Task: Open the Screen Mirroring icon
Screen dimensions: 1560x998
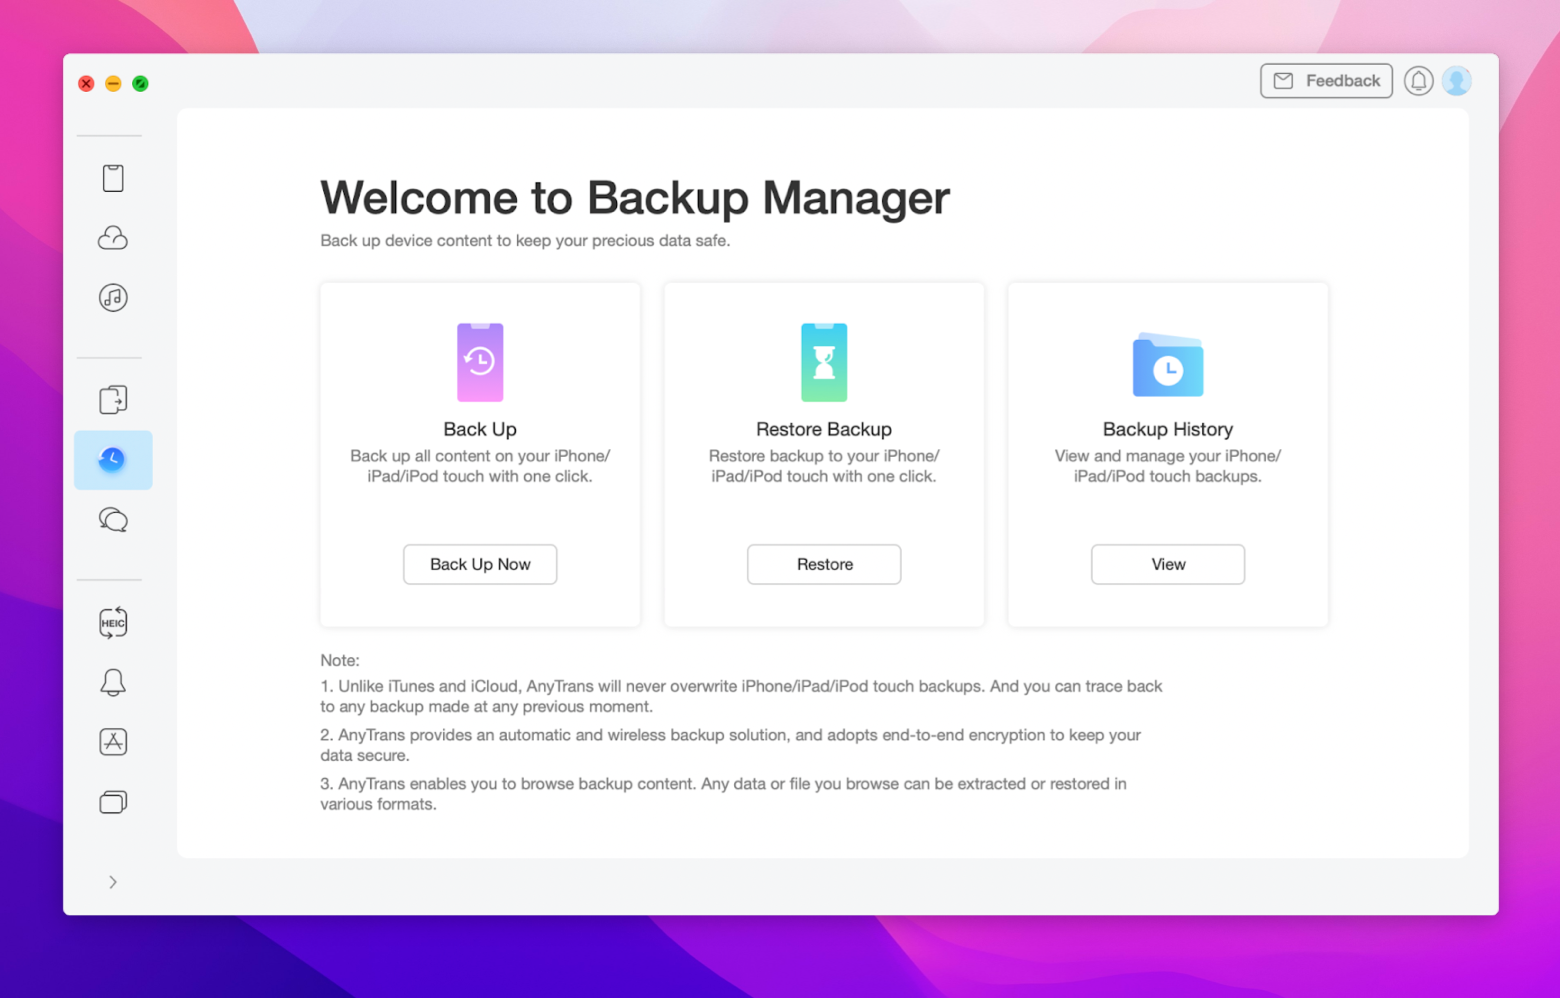Action: tap(113, 802)
